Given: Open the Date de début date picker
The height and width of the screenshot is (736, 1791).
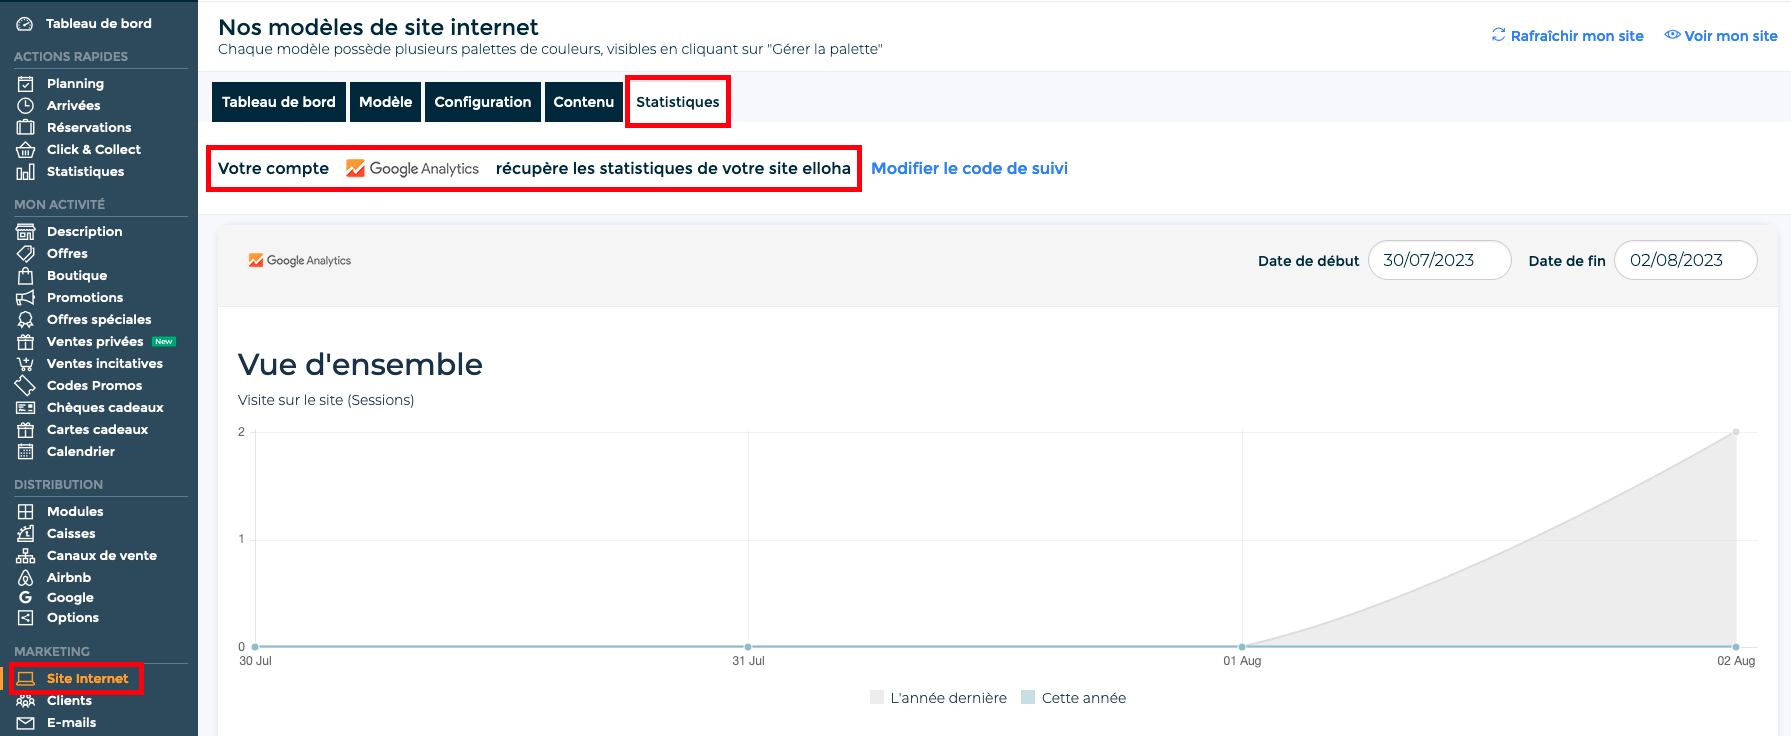Looking at the screenshot, I should coord(1438,260).
